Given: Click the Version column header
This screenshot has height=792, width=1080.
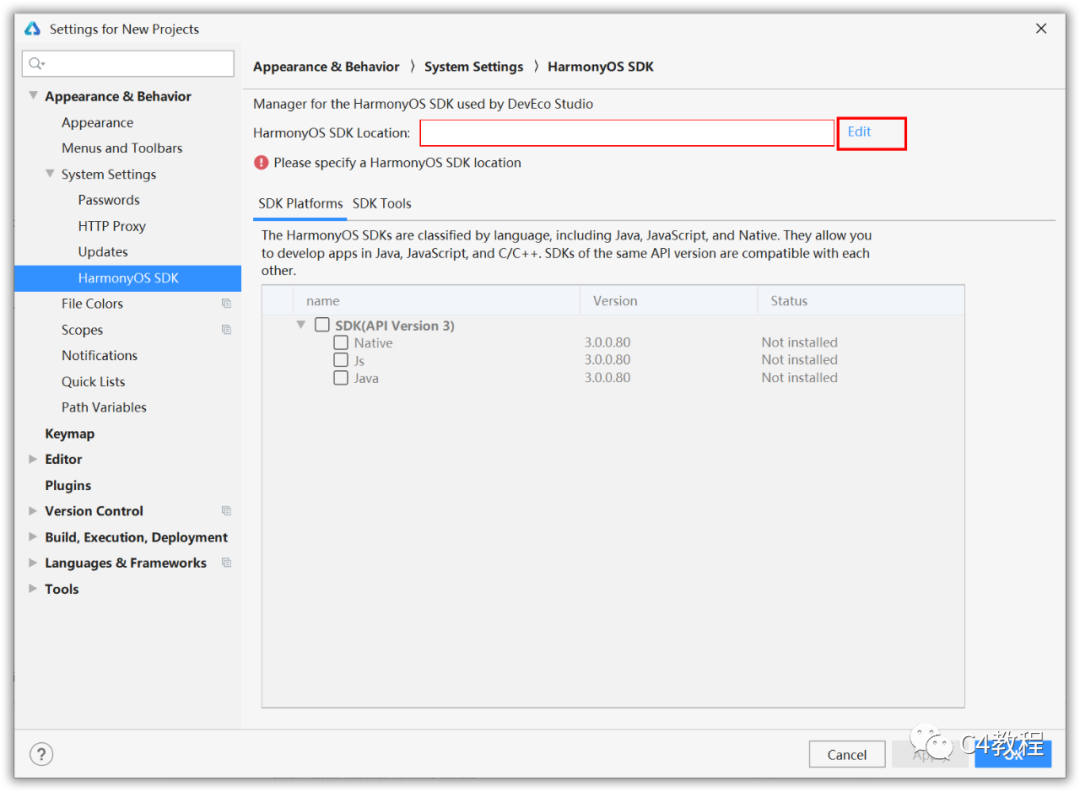Looking at the screenshot, I should tap(669, 301).
